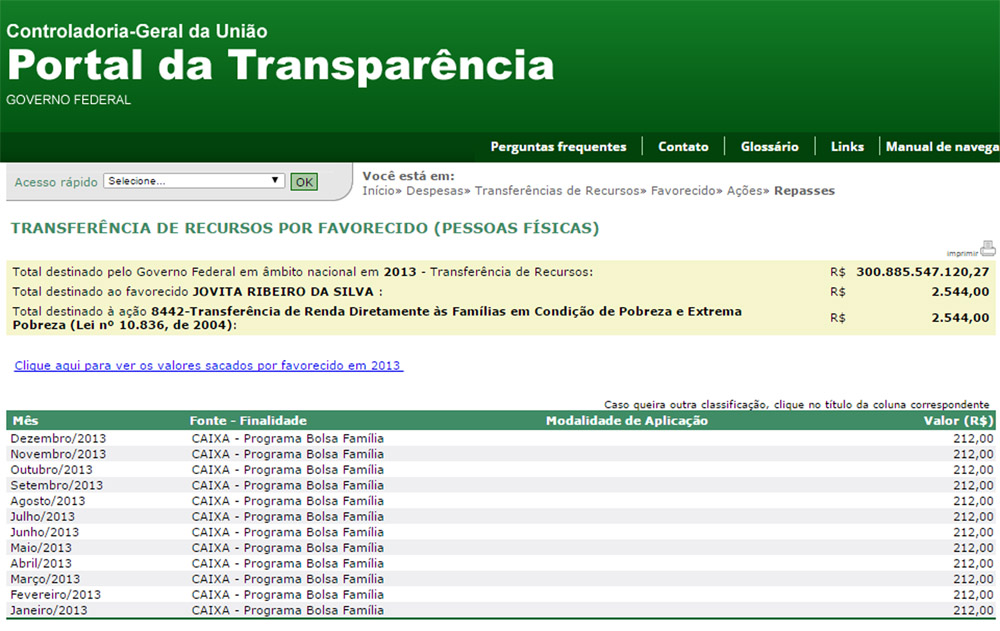Screen dimensions: 1000x631
Task: Click Portal da Transparência site title
Action: click(281, 65)
